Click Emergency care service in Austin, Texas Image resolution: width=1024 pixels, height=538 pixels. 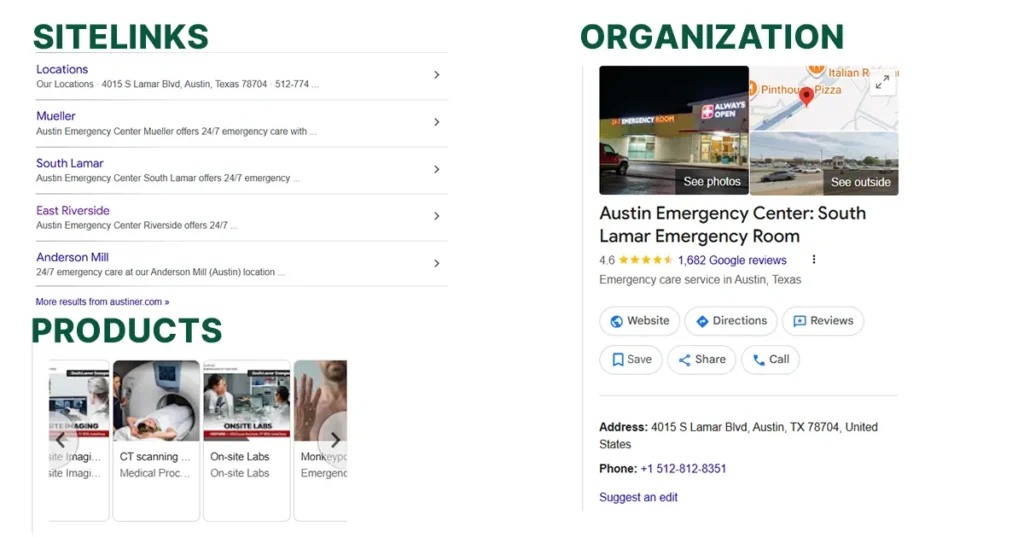700,279
